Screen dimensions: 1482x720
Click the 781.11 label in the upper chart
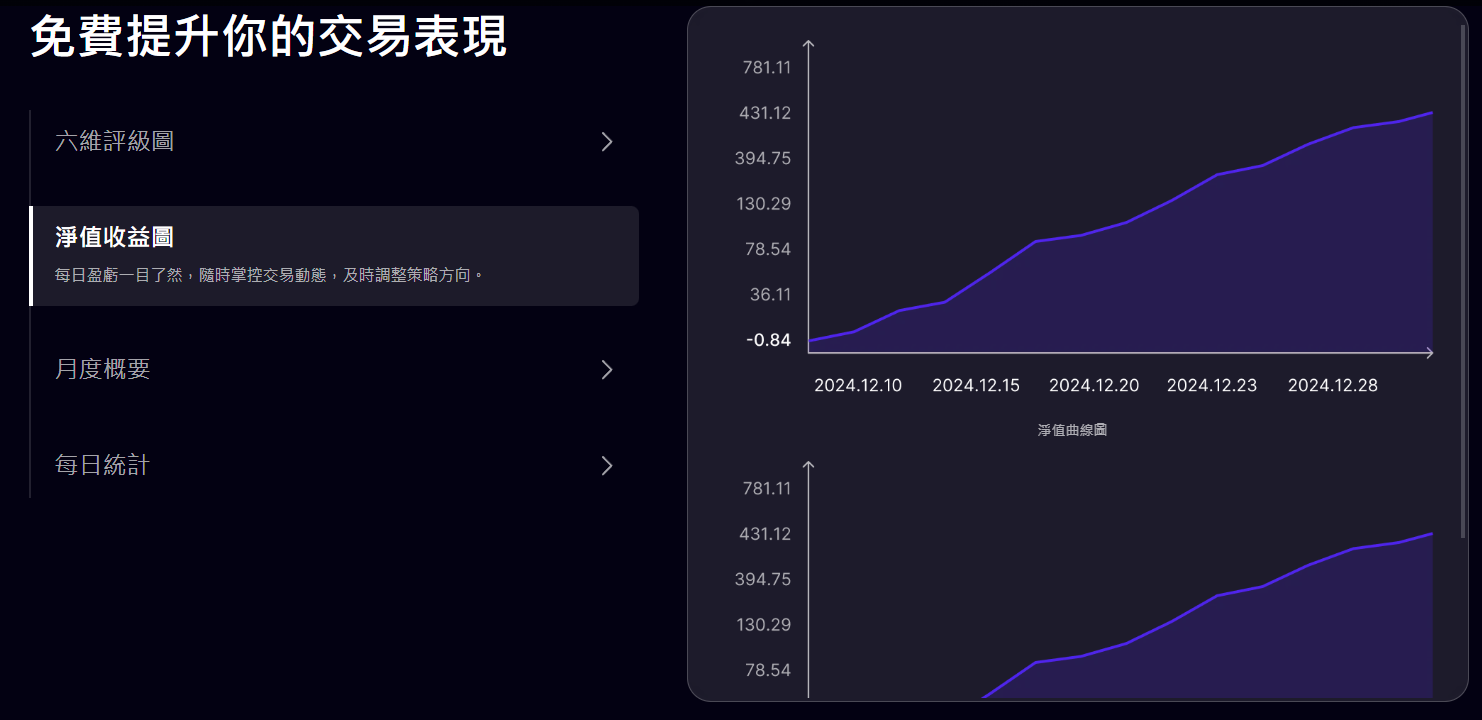pos(767,68)
